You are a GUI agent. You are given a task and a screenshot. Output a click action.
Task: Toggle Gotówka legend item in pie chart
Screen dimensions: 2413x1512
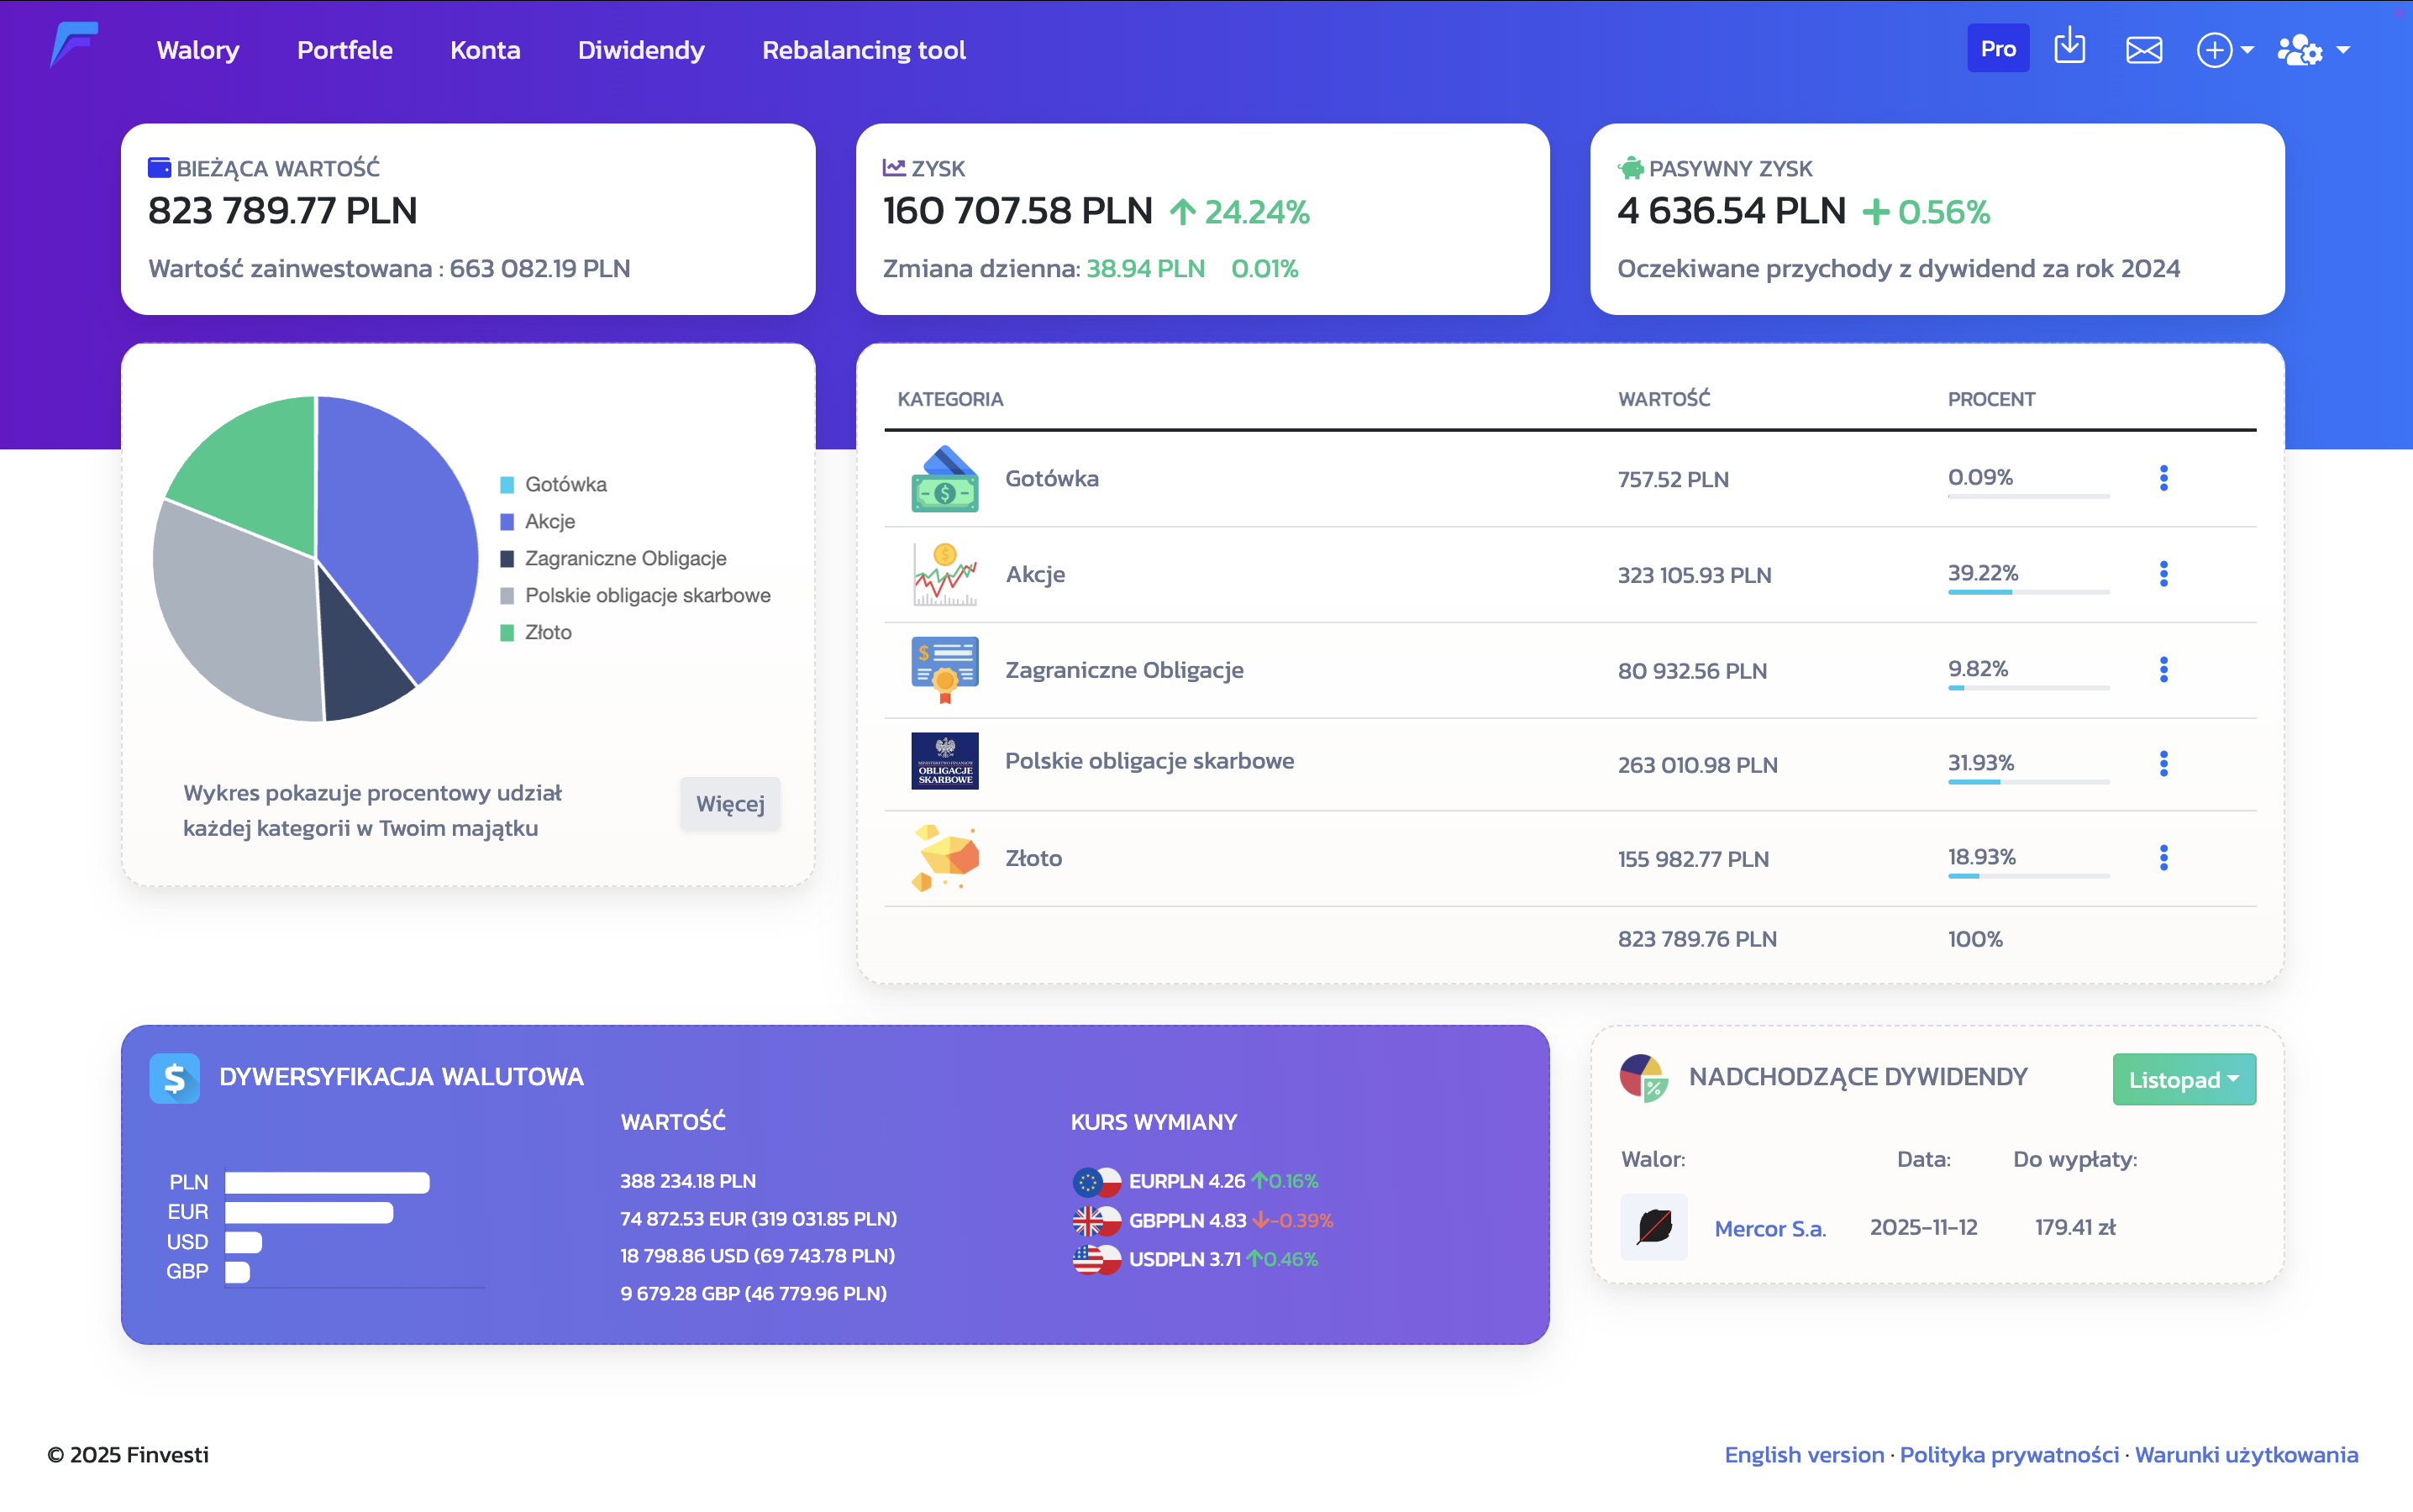(x=553, y=484)
